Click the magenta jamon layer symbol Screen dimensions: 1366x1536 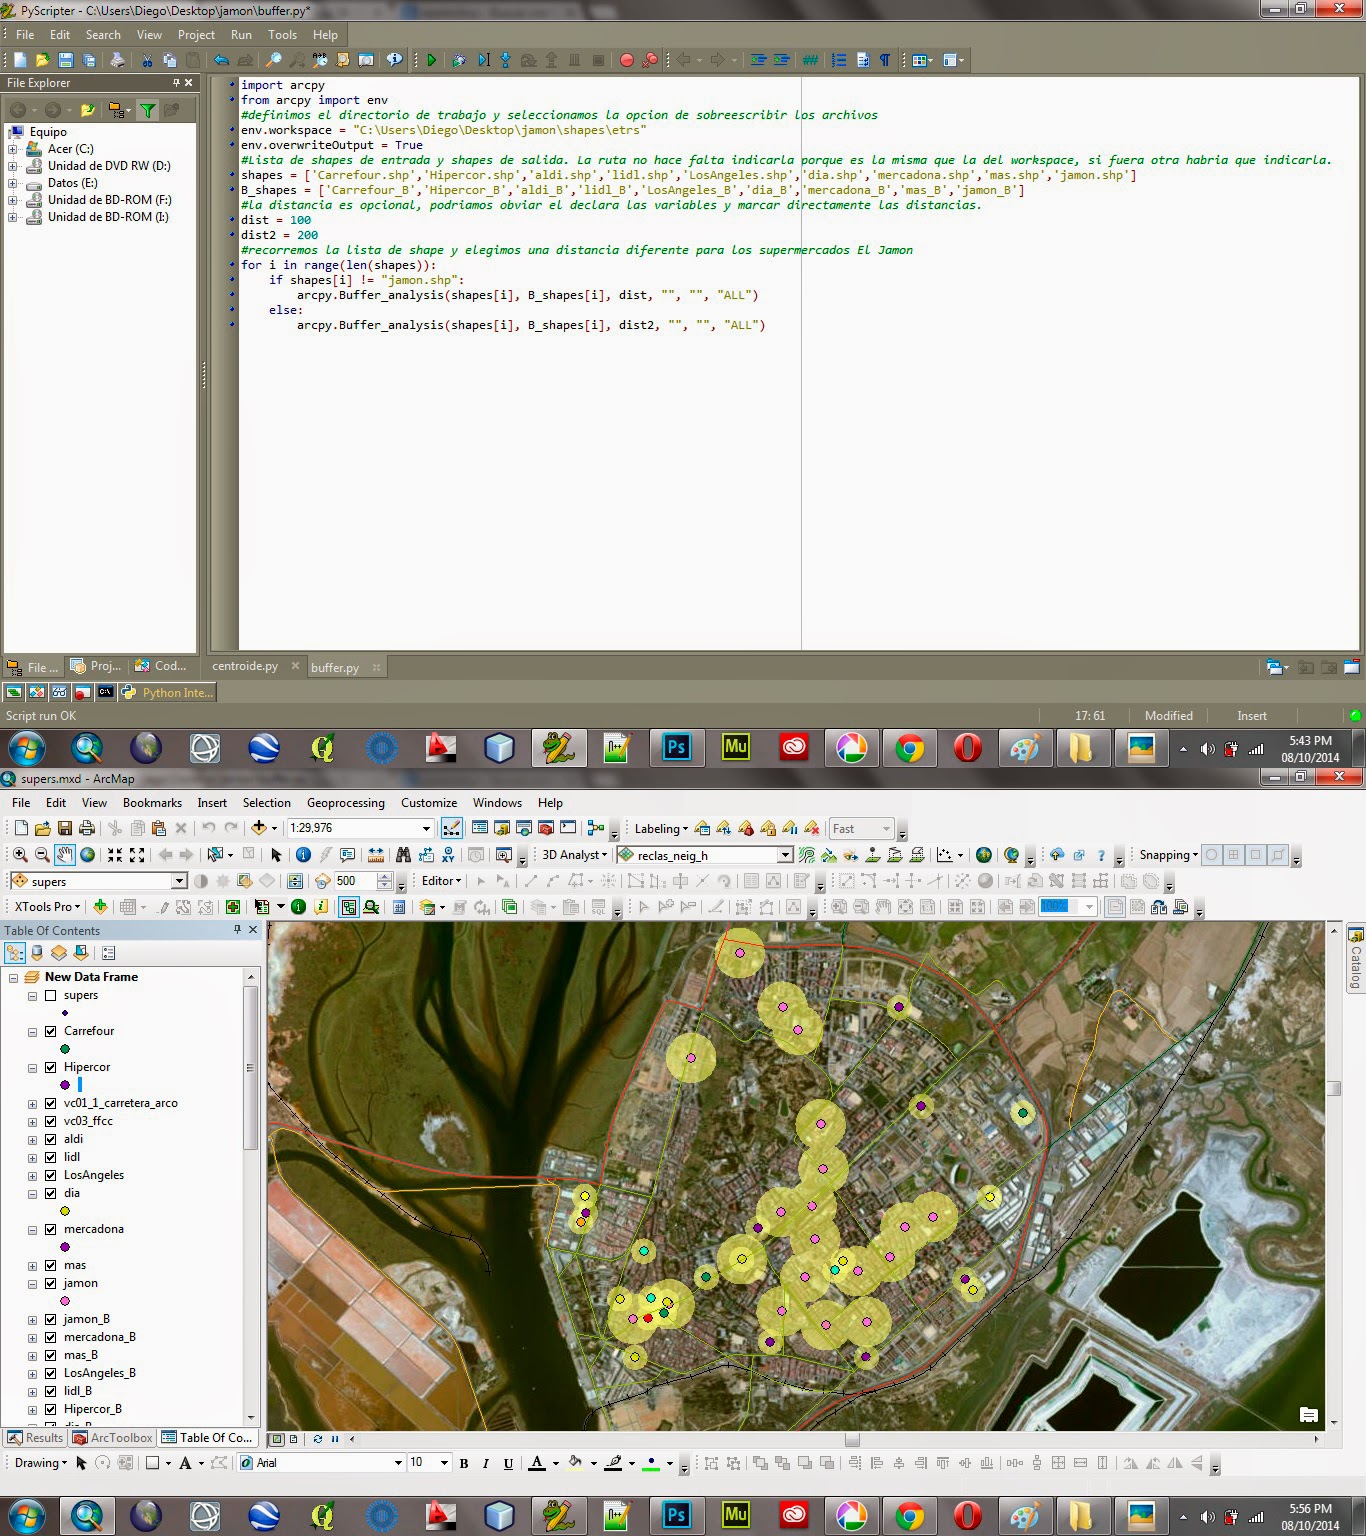coord(65,1301)
